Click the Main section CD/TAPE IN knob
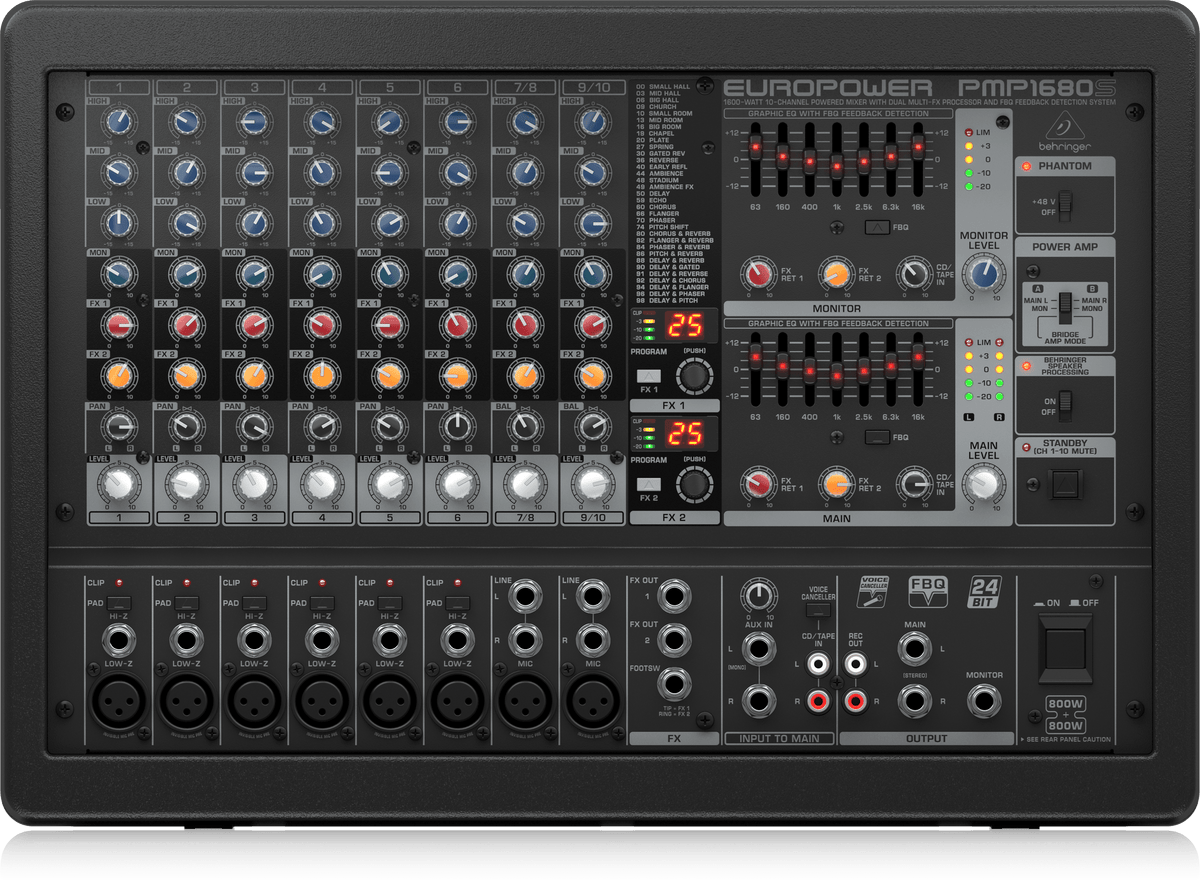 click(913, 484)
